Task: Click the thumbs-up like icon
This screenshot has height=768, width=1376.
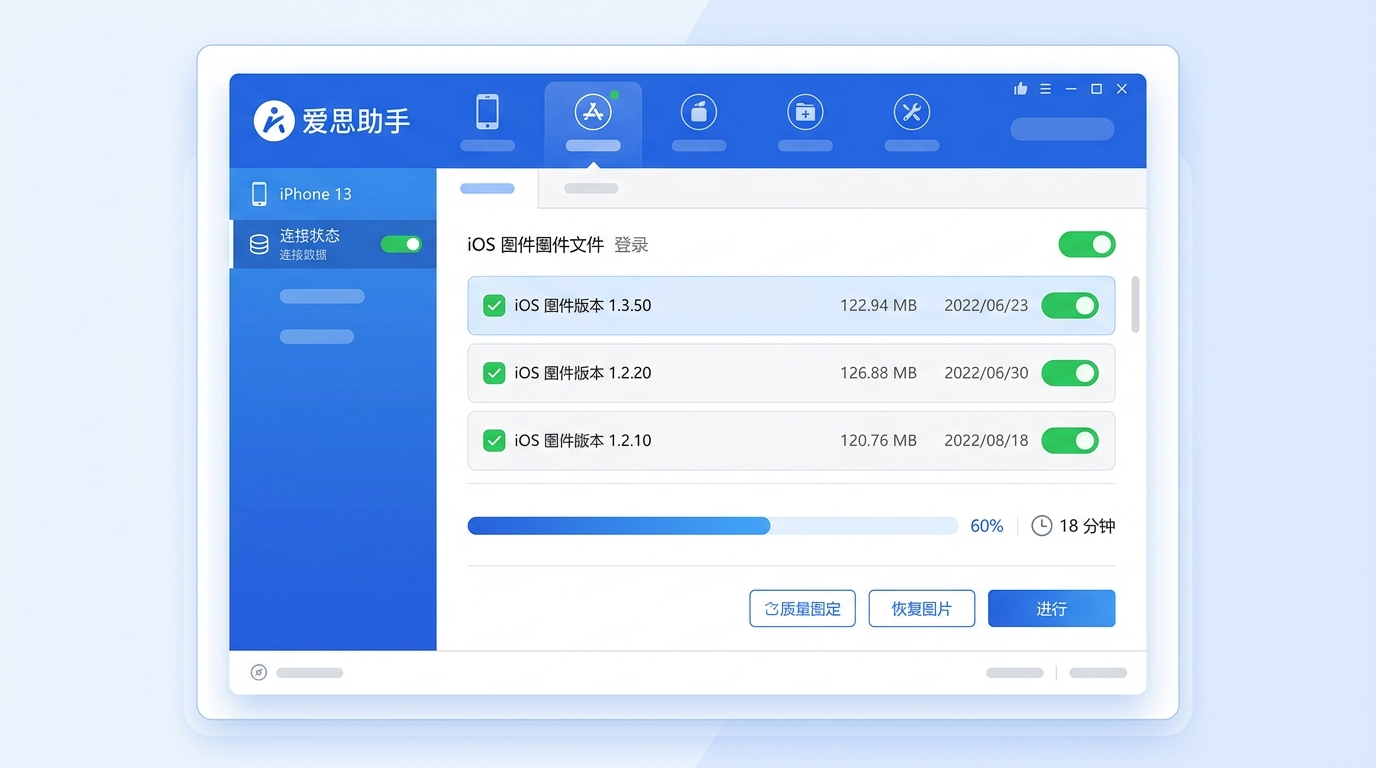Action: tap(1021, 89)
